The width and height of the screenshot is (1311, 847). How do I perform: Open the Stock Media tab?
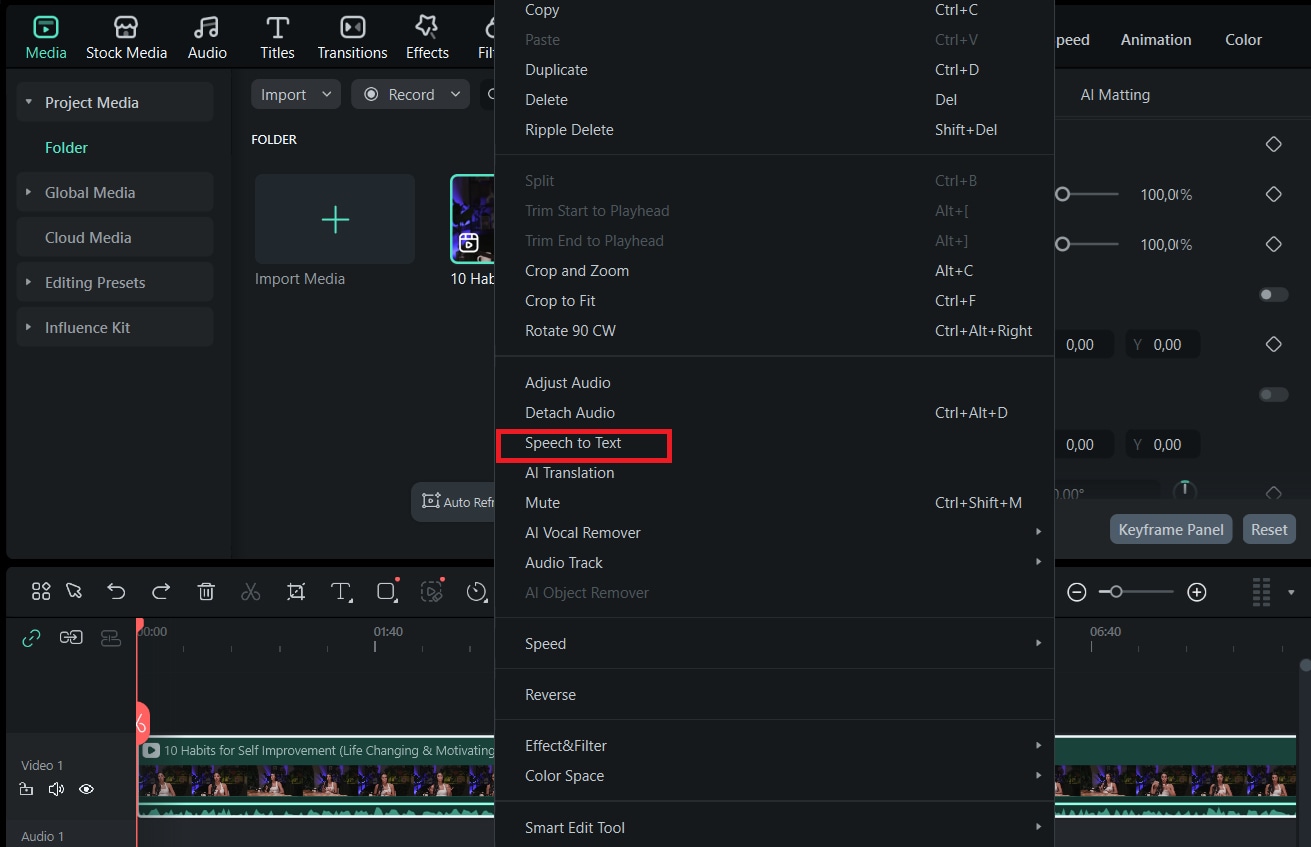[x=126, y=38]
